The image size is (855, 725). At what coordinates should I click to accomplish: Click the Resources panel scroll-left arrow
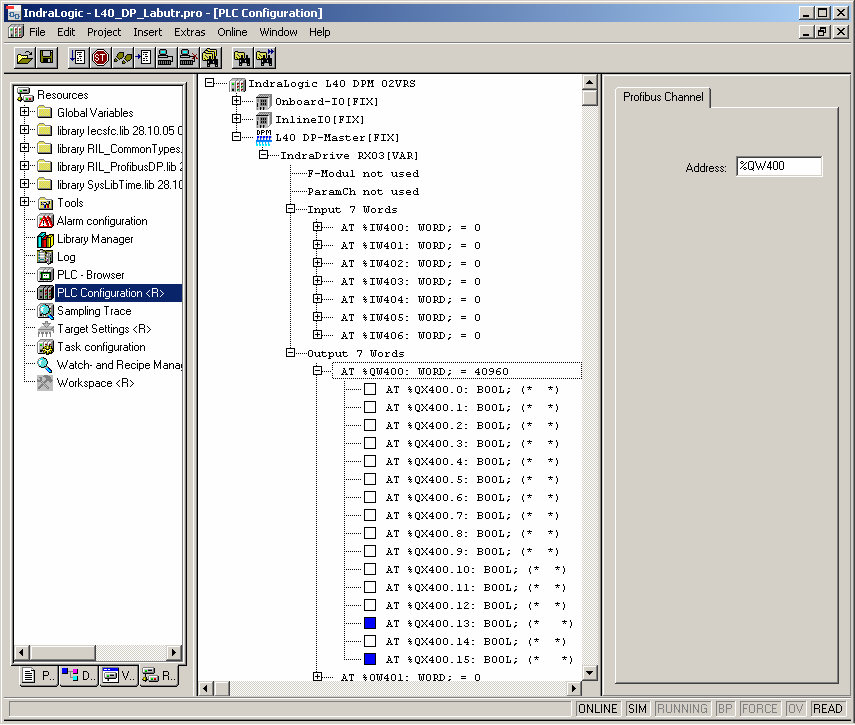pyautogui.click(x=22, y=652)
